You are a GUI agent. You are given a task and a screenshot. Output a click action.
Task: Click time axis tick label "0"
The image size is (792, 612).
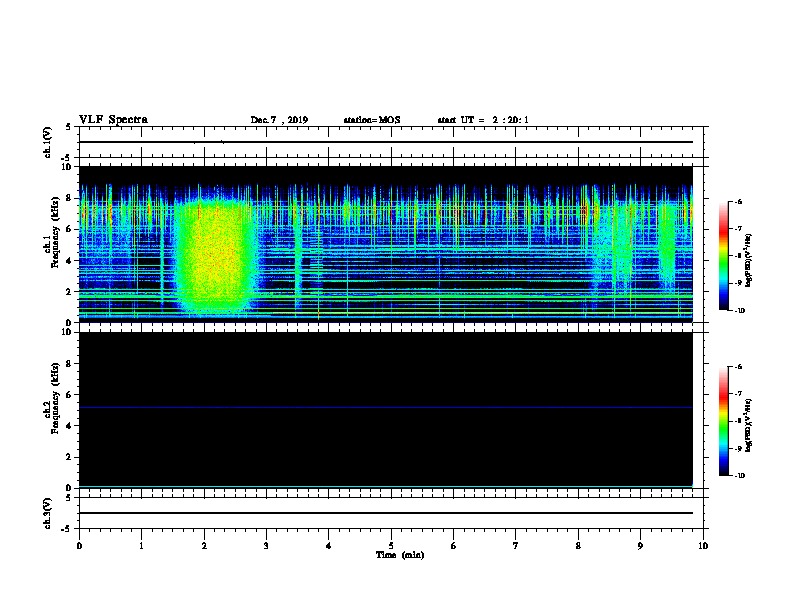click(79, 546)
